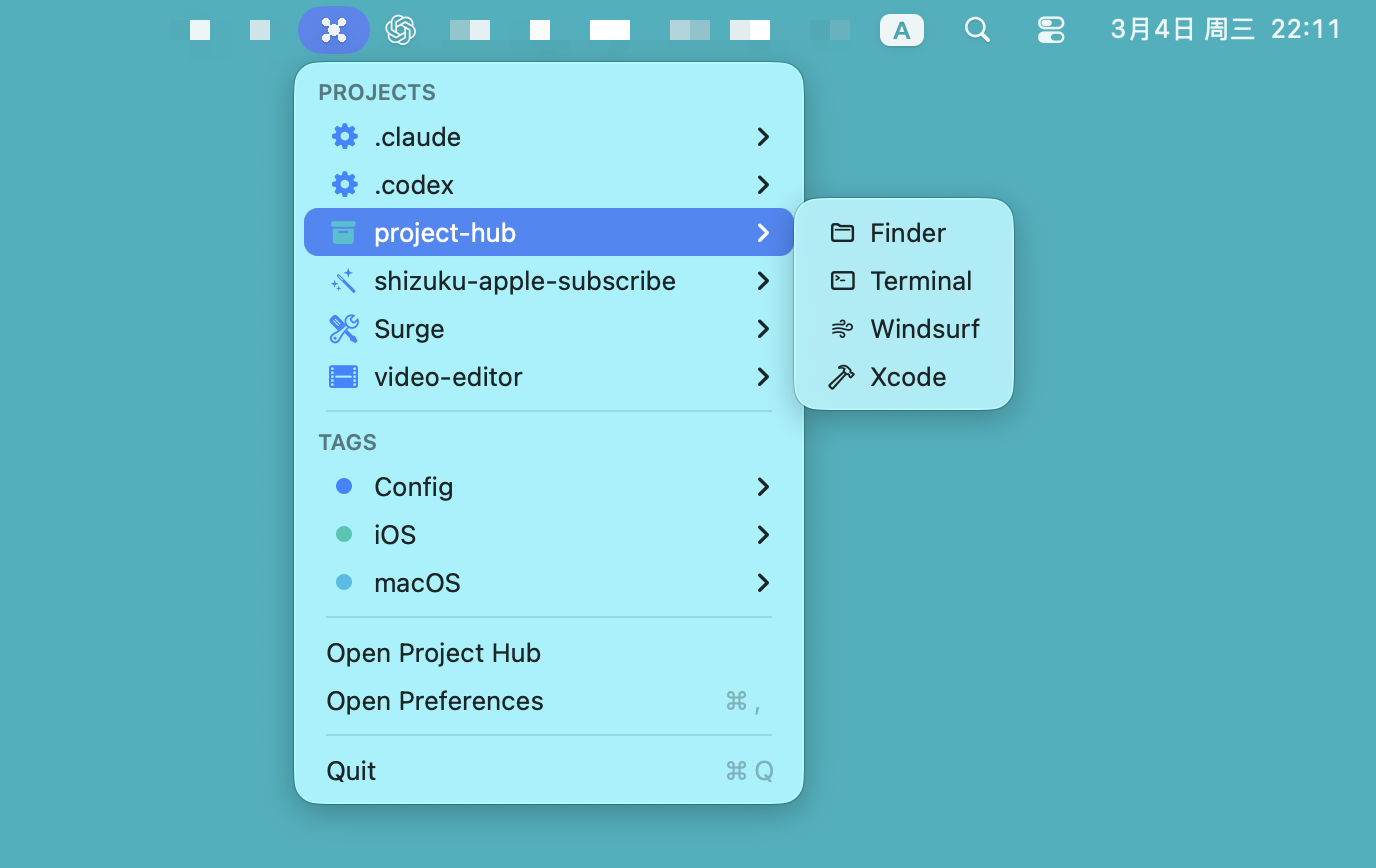Expand the Surge submenu chevron

click(763, 328)
